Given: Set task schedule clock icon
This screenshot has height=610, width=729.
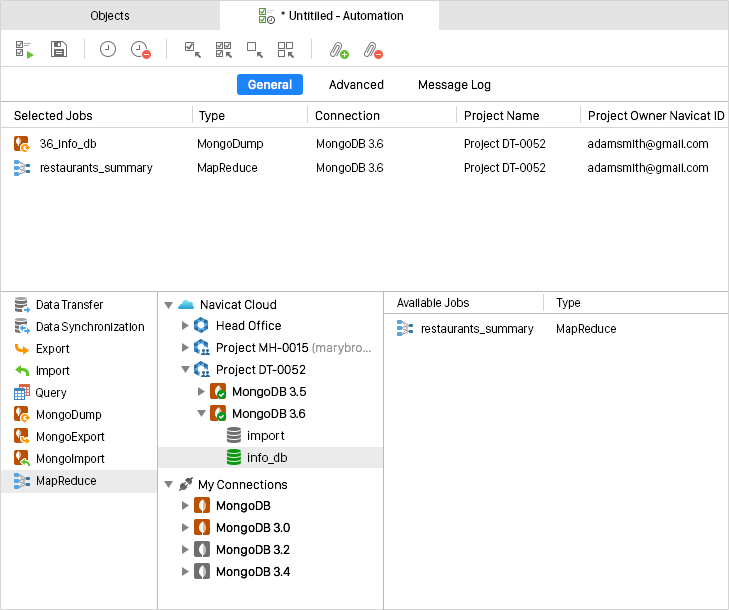Looking at the screenshot, I should (x=107, y=49).
